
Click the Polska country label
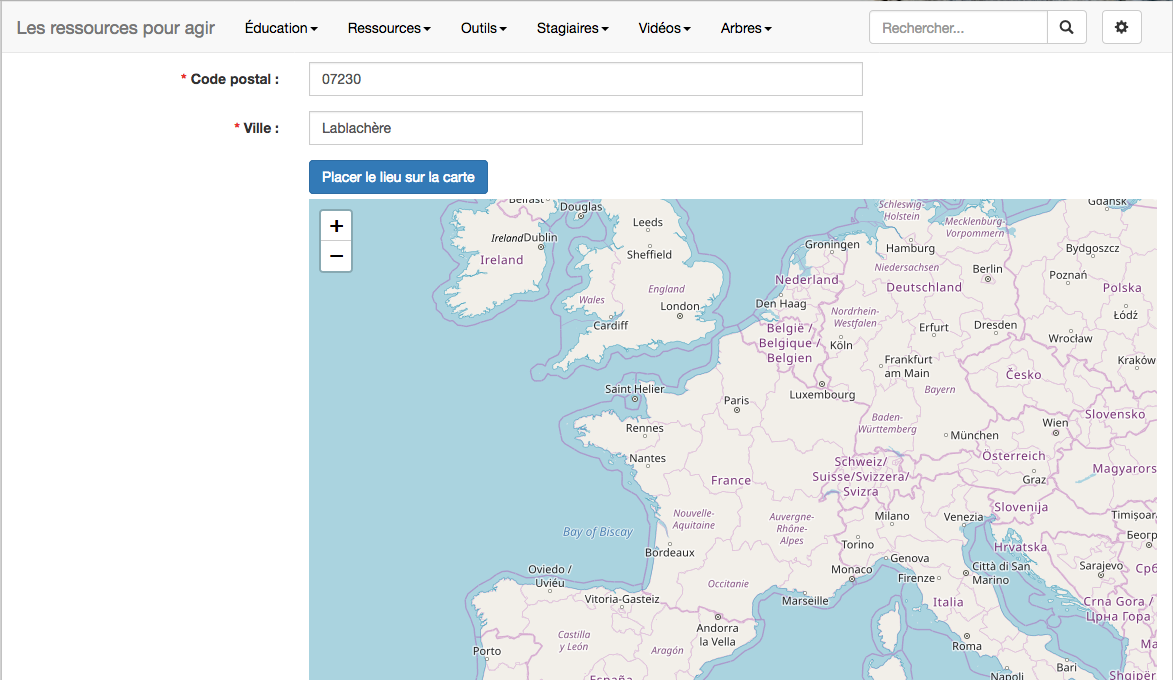click(1122, 288)
